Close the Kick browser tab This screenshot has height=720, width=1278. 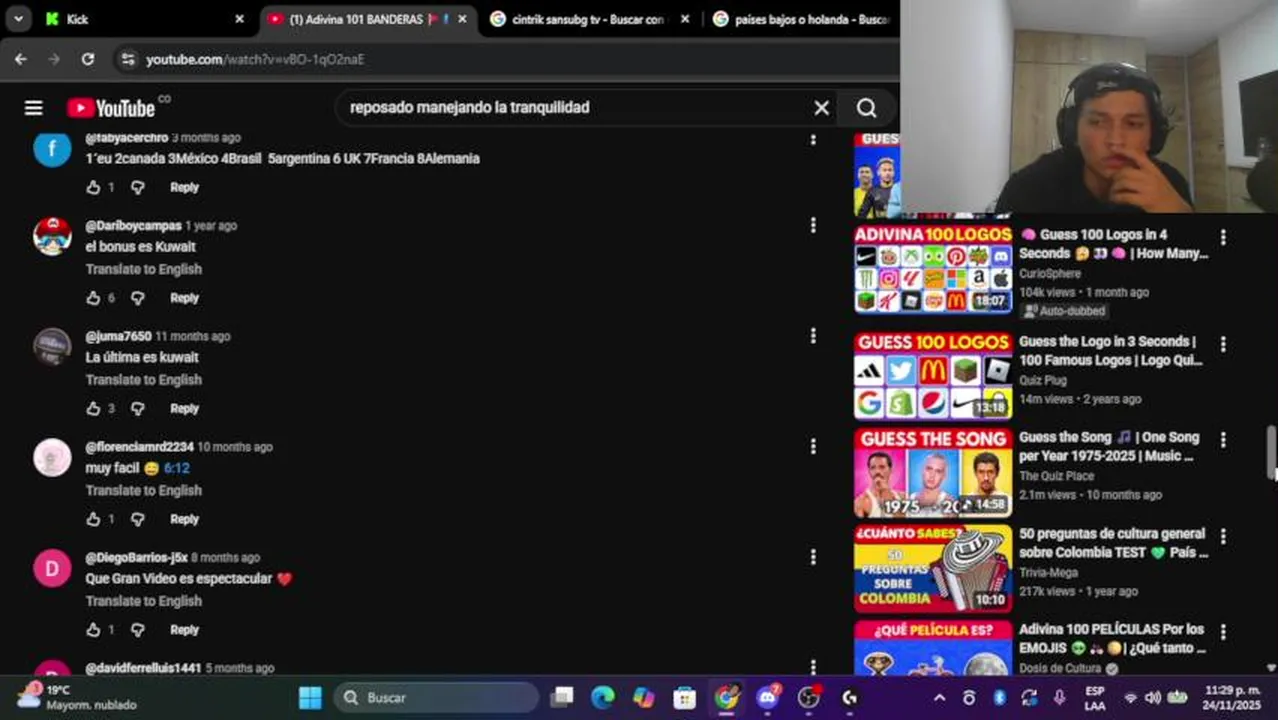point(239,19)
